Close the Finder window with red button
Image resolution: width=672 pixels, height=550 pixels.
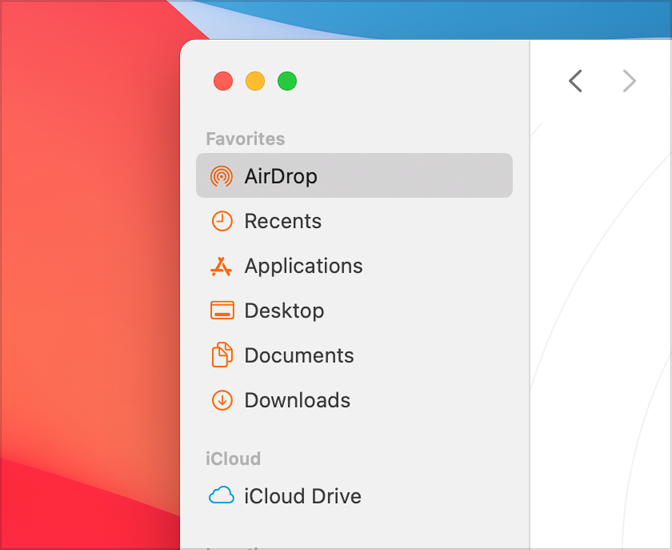(223, 81)
